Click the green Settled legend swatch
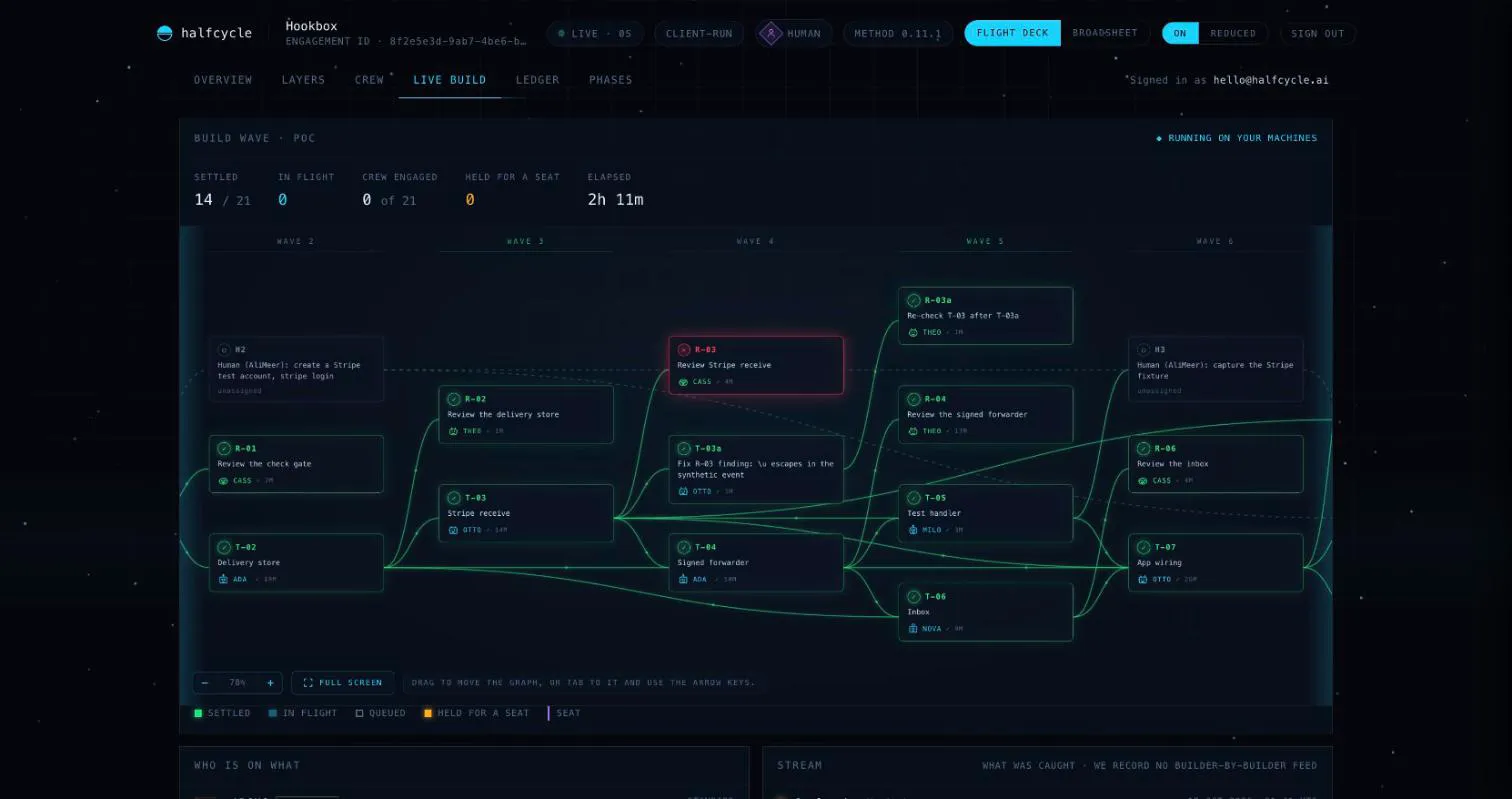 click(x=198, y=713)
